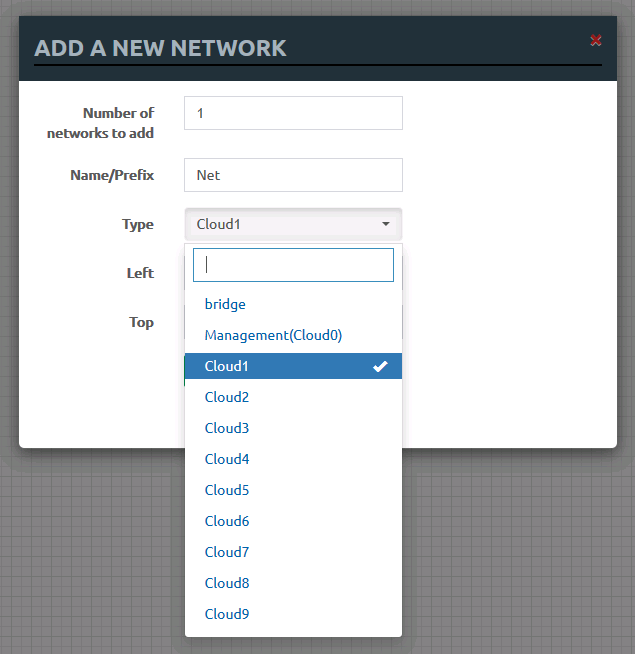Choose Cloud8 from the list
The image size is (635, 654).
(x=293, y=583)
